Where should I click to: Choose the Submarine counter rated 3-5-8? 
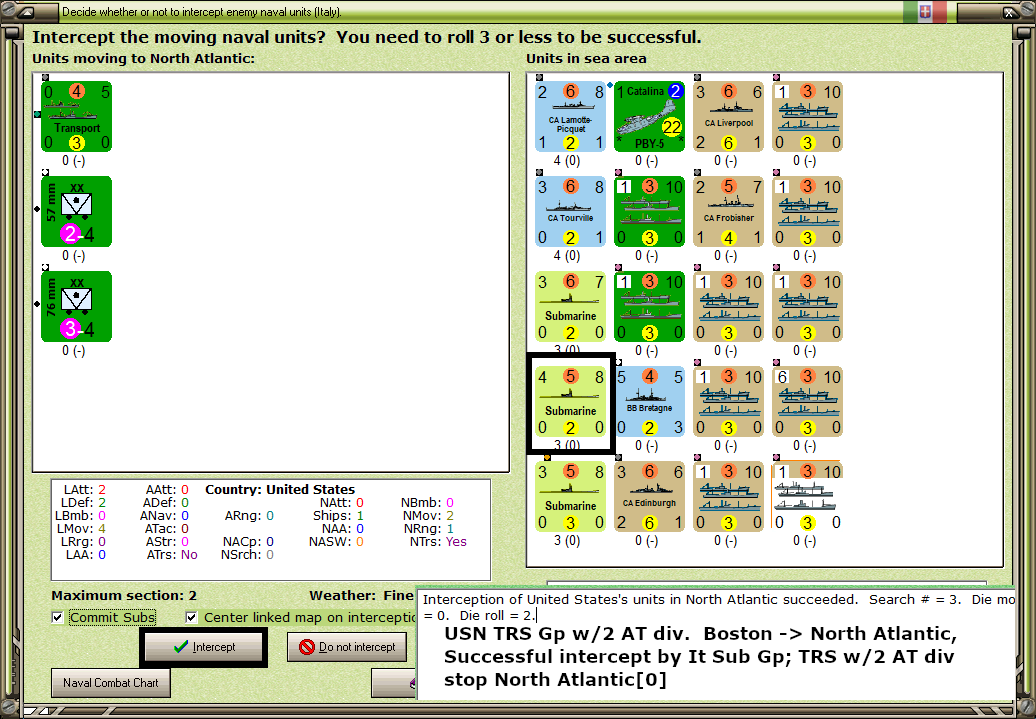click(x=570, y=497)
